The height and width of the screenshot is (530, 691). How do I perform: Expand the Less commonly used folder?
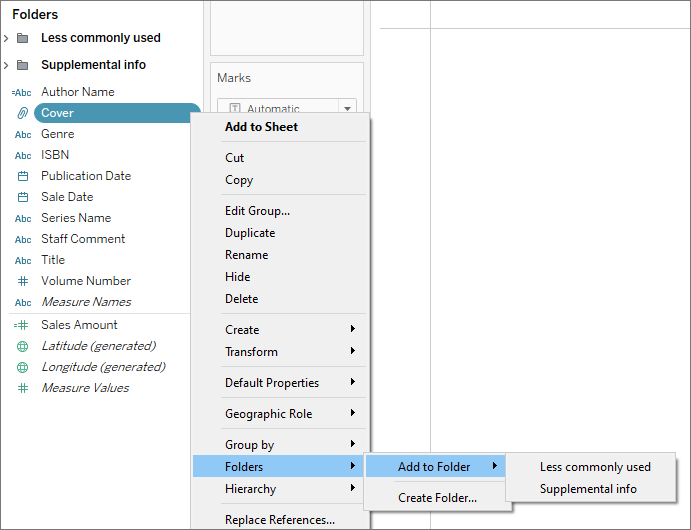(x=6, y=38)
